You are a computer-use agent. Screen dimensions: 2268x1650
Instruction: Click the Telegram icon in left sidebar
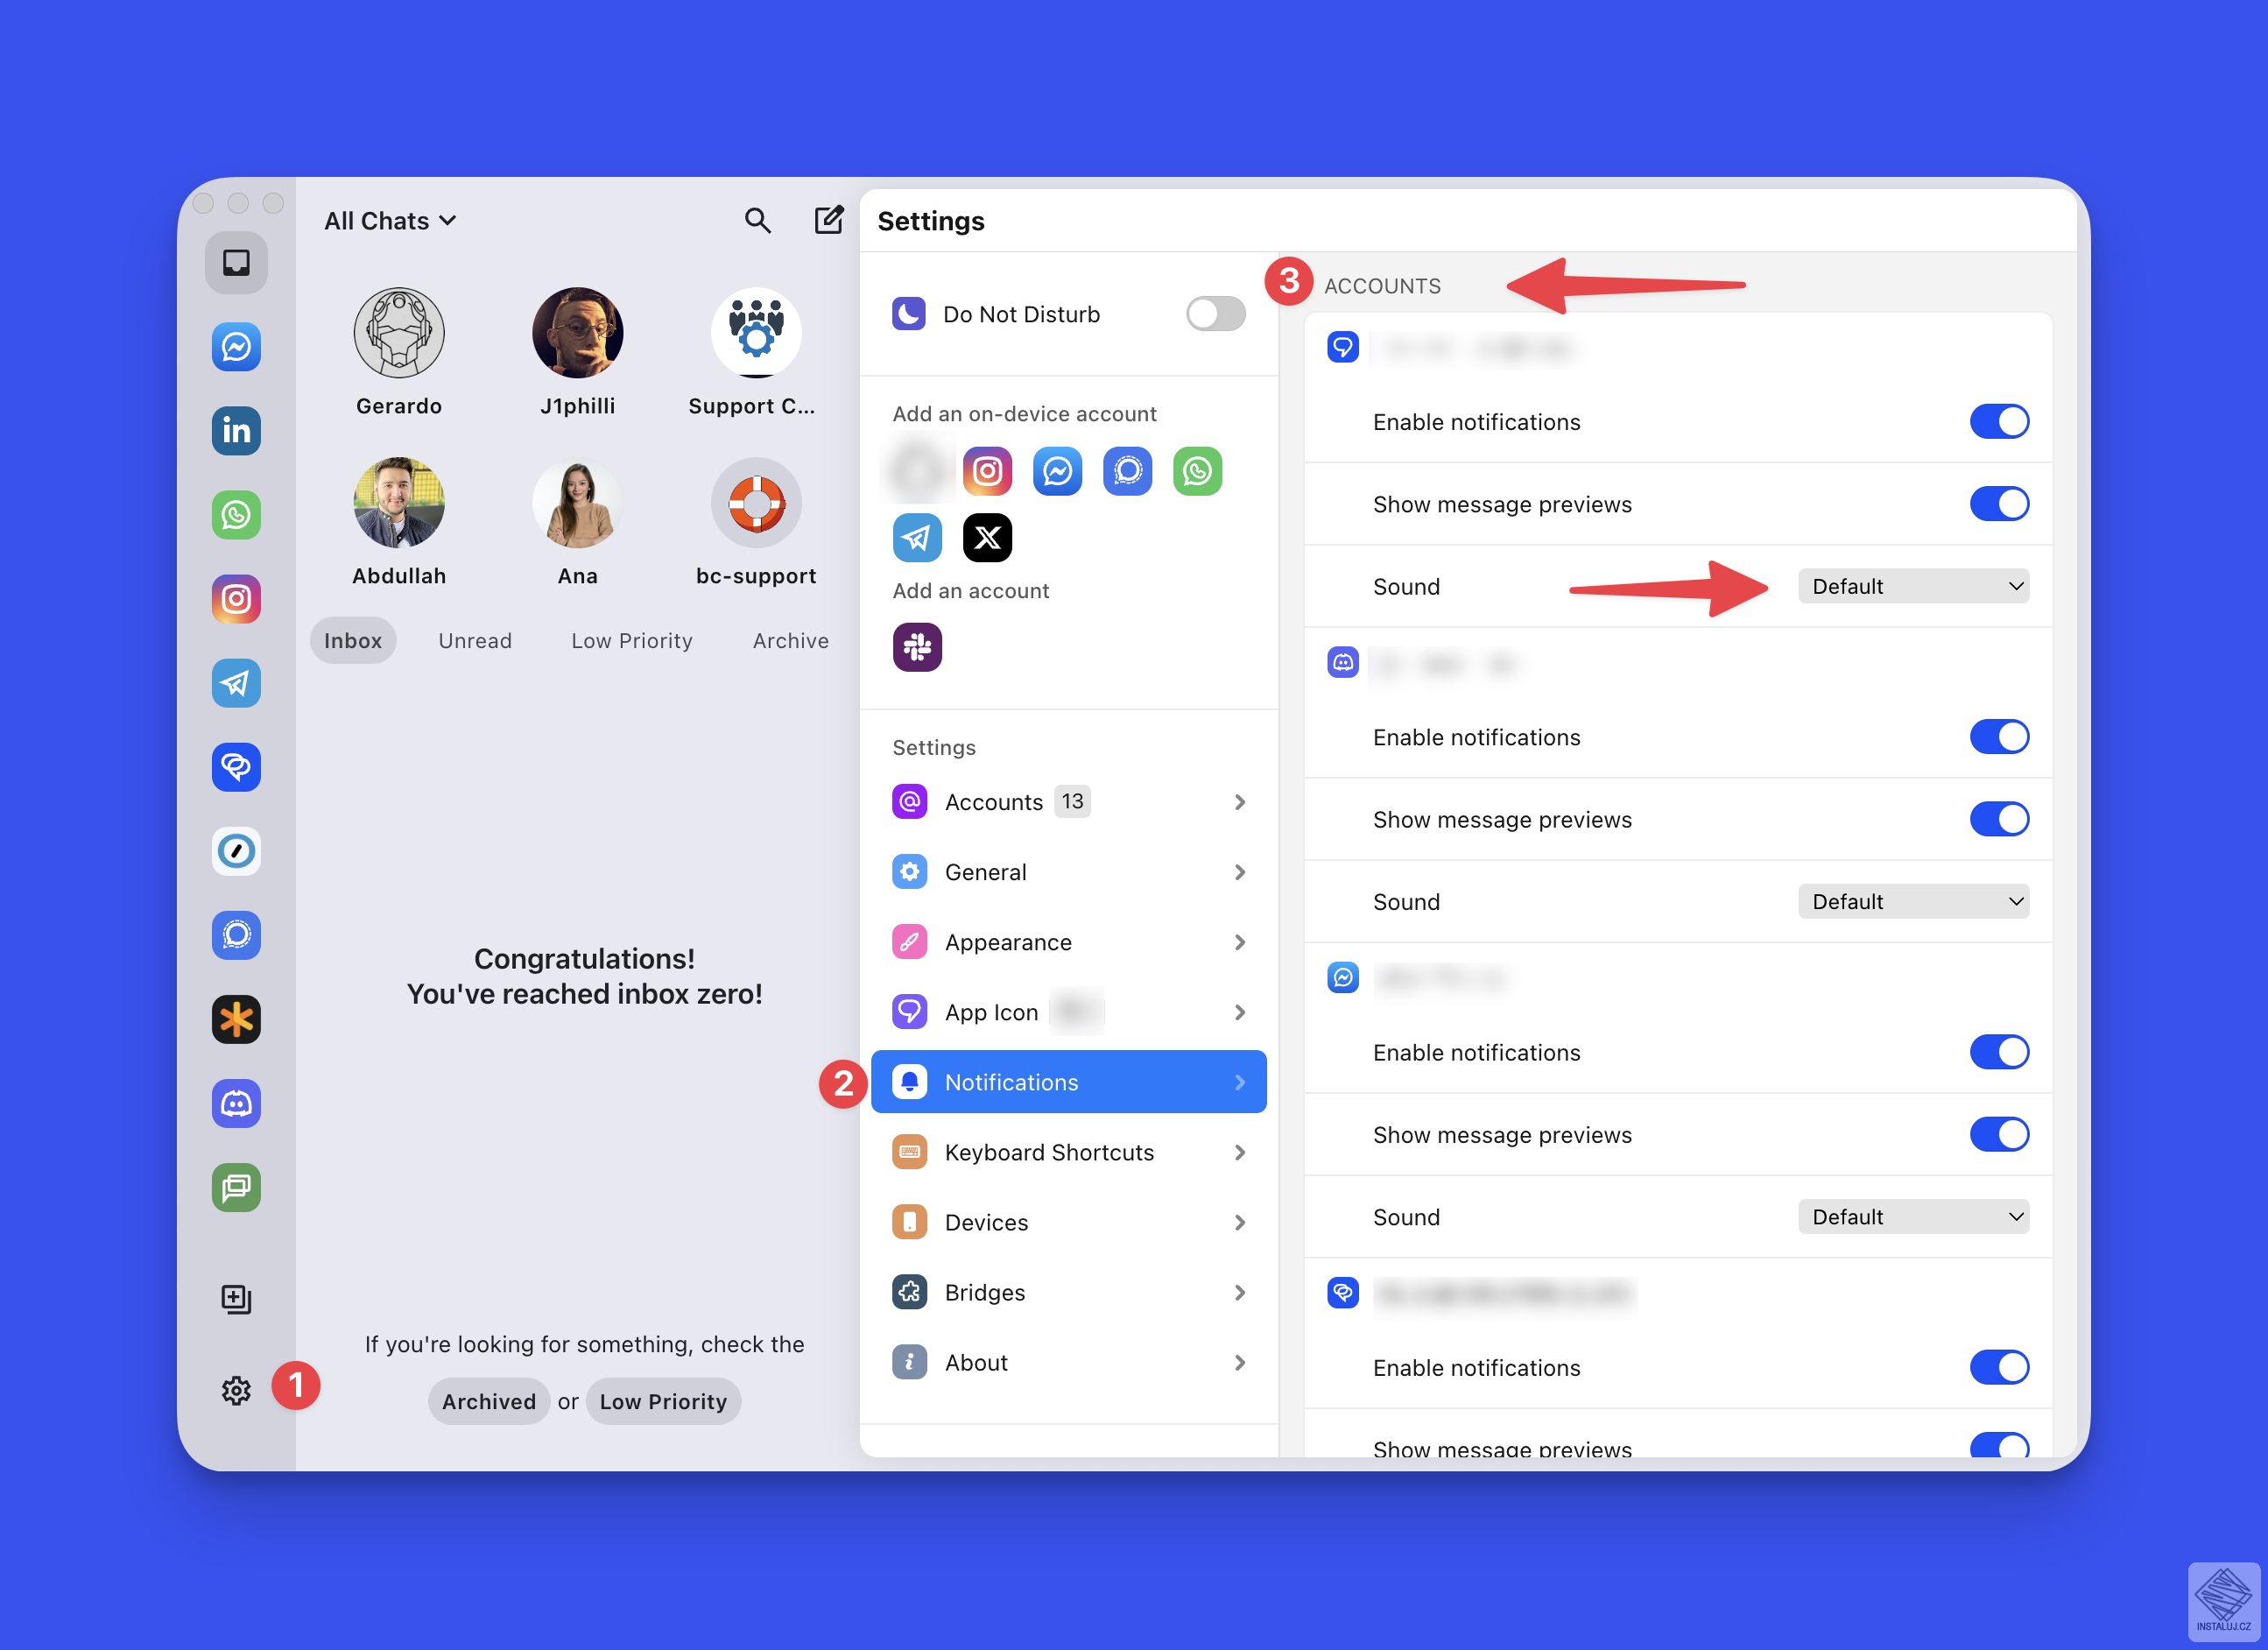(x=236, y=683)
